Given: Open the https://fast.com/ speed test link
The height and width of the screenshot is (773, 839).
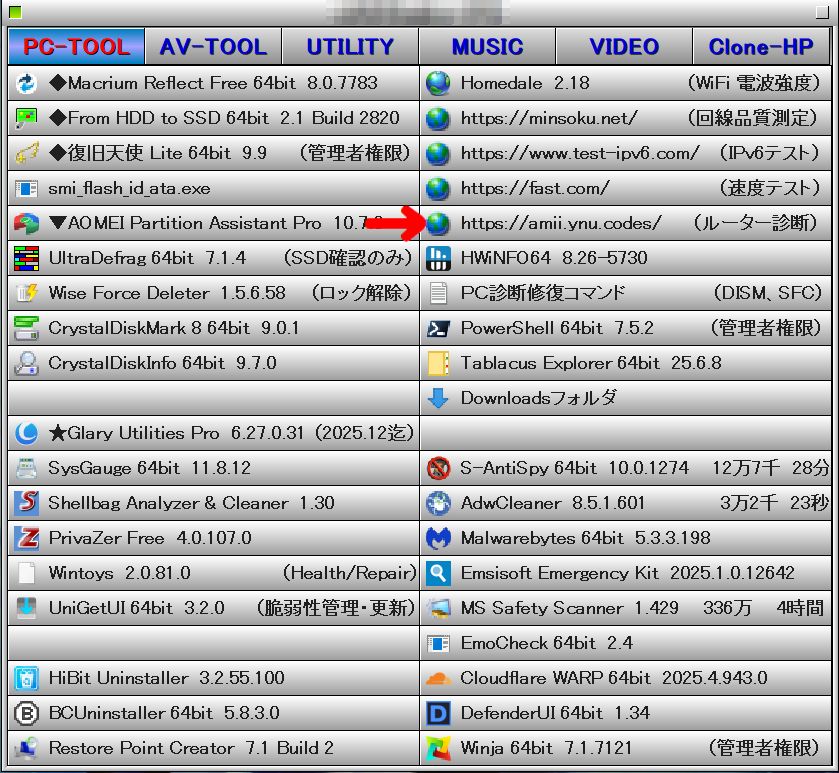Looking at the screenshot, I should pos(626,188).
